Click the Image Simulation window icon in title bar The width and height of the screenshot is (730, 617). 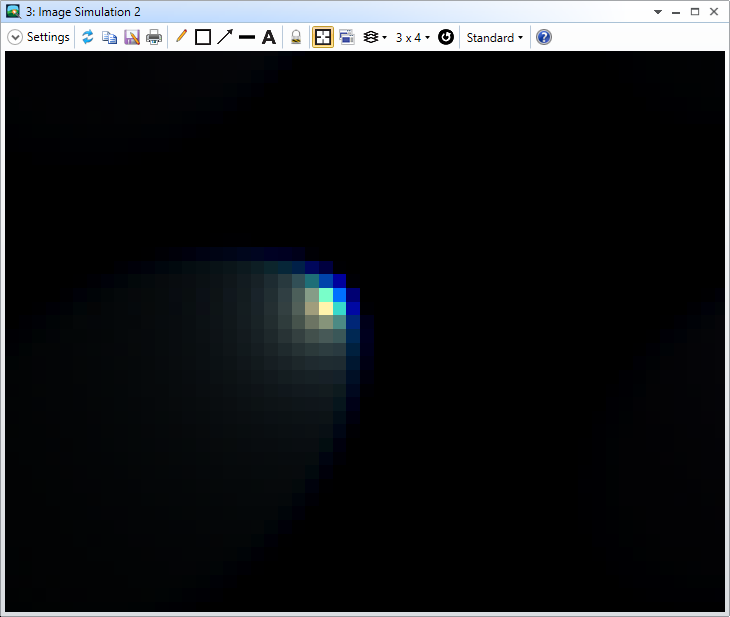coord(13,12)
